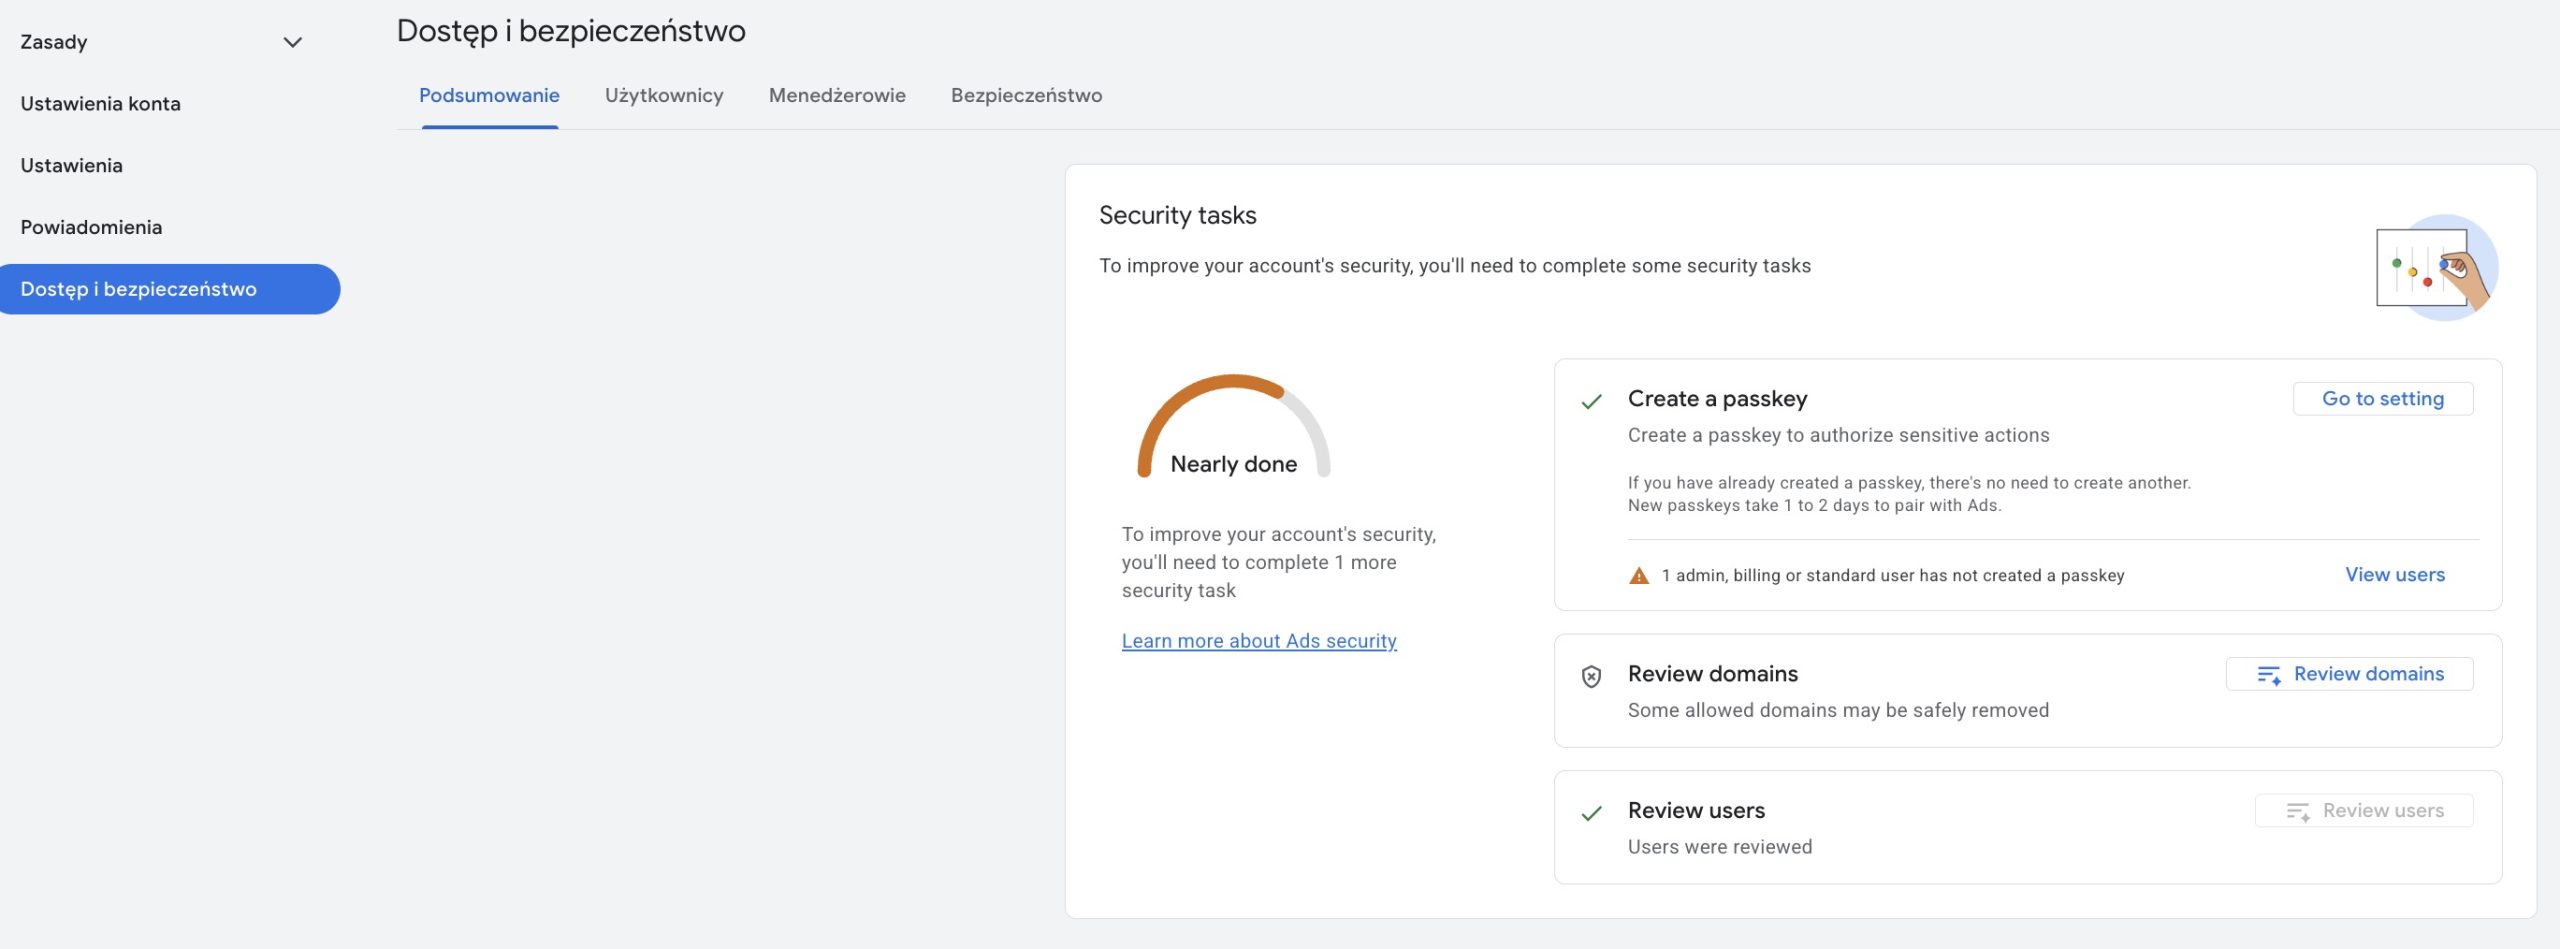Image resolution: width=2560 pixels, height=949 pixels.
Task: Click green checkmark next to Review users
Action: click(x=1591, y=814)
